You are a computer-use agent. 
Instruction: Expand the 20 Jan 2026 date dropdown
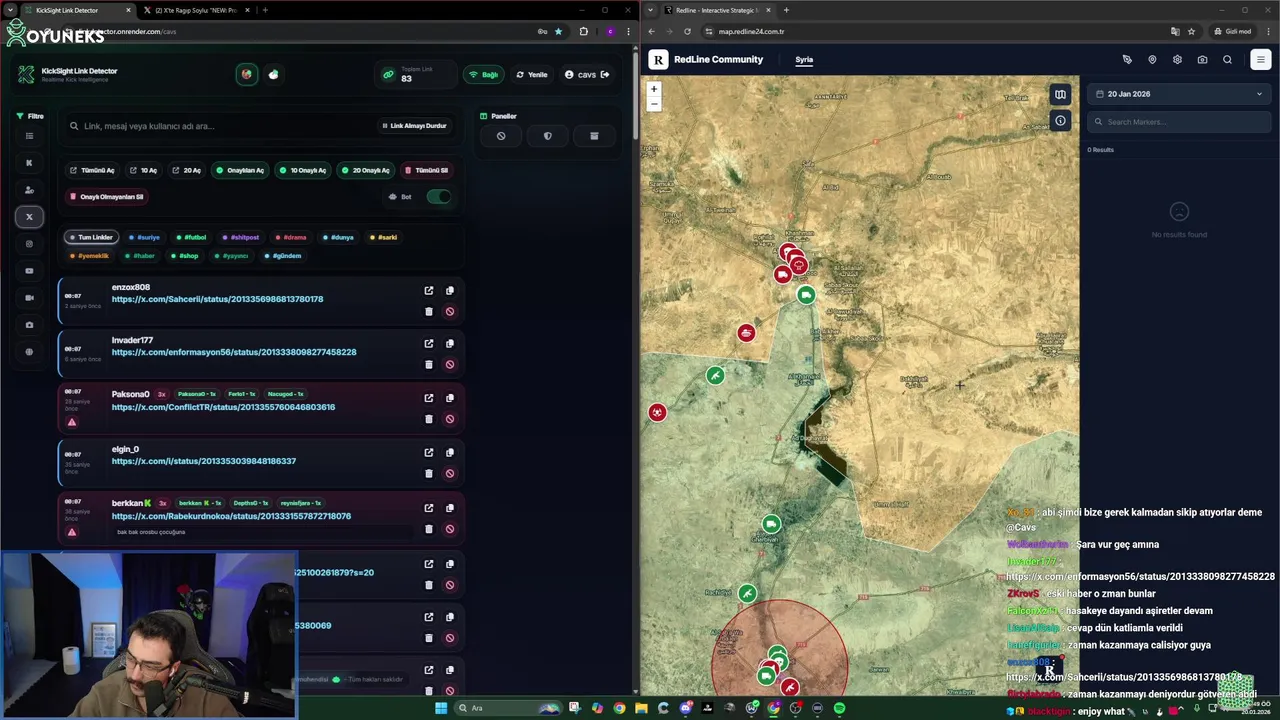[x=1179, y=94]
